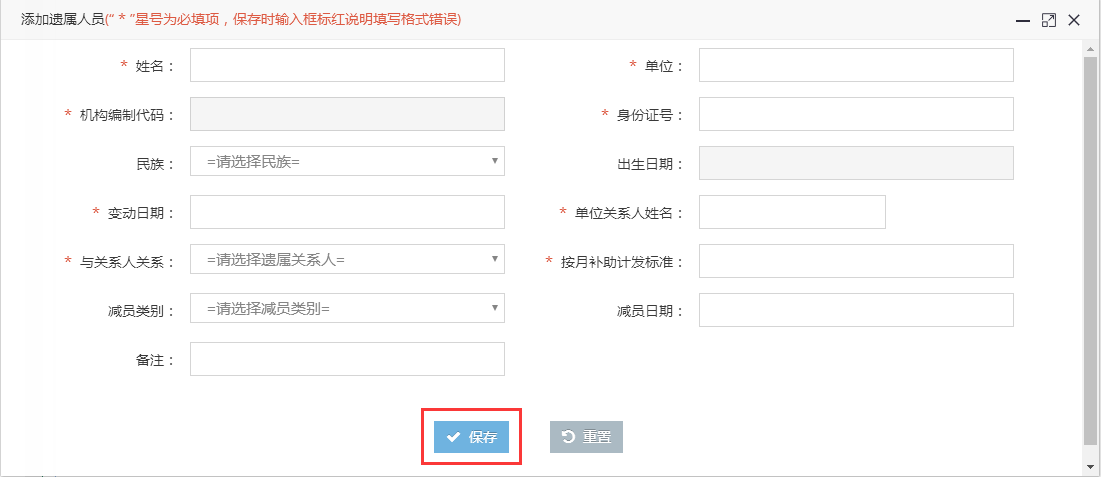Maximize the dialog window icon
Image resolution: width=1101 pixels, height=477 pixels.
point(1048,20)
